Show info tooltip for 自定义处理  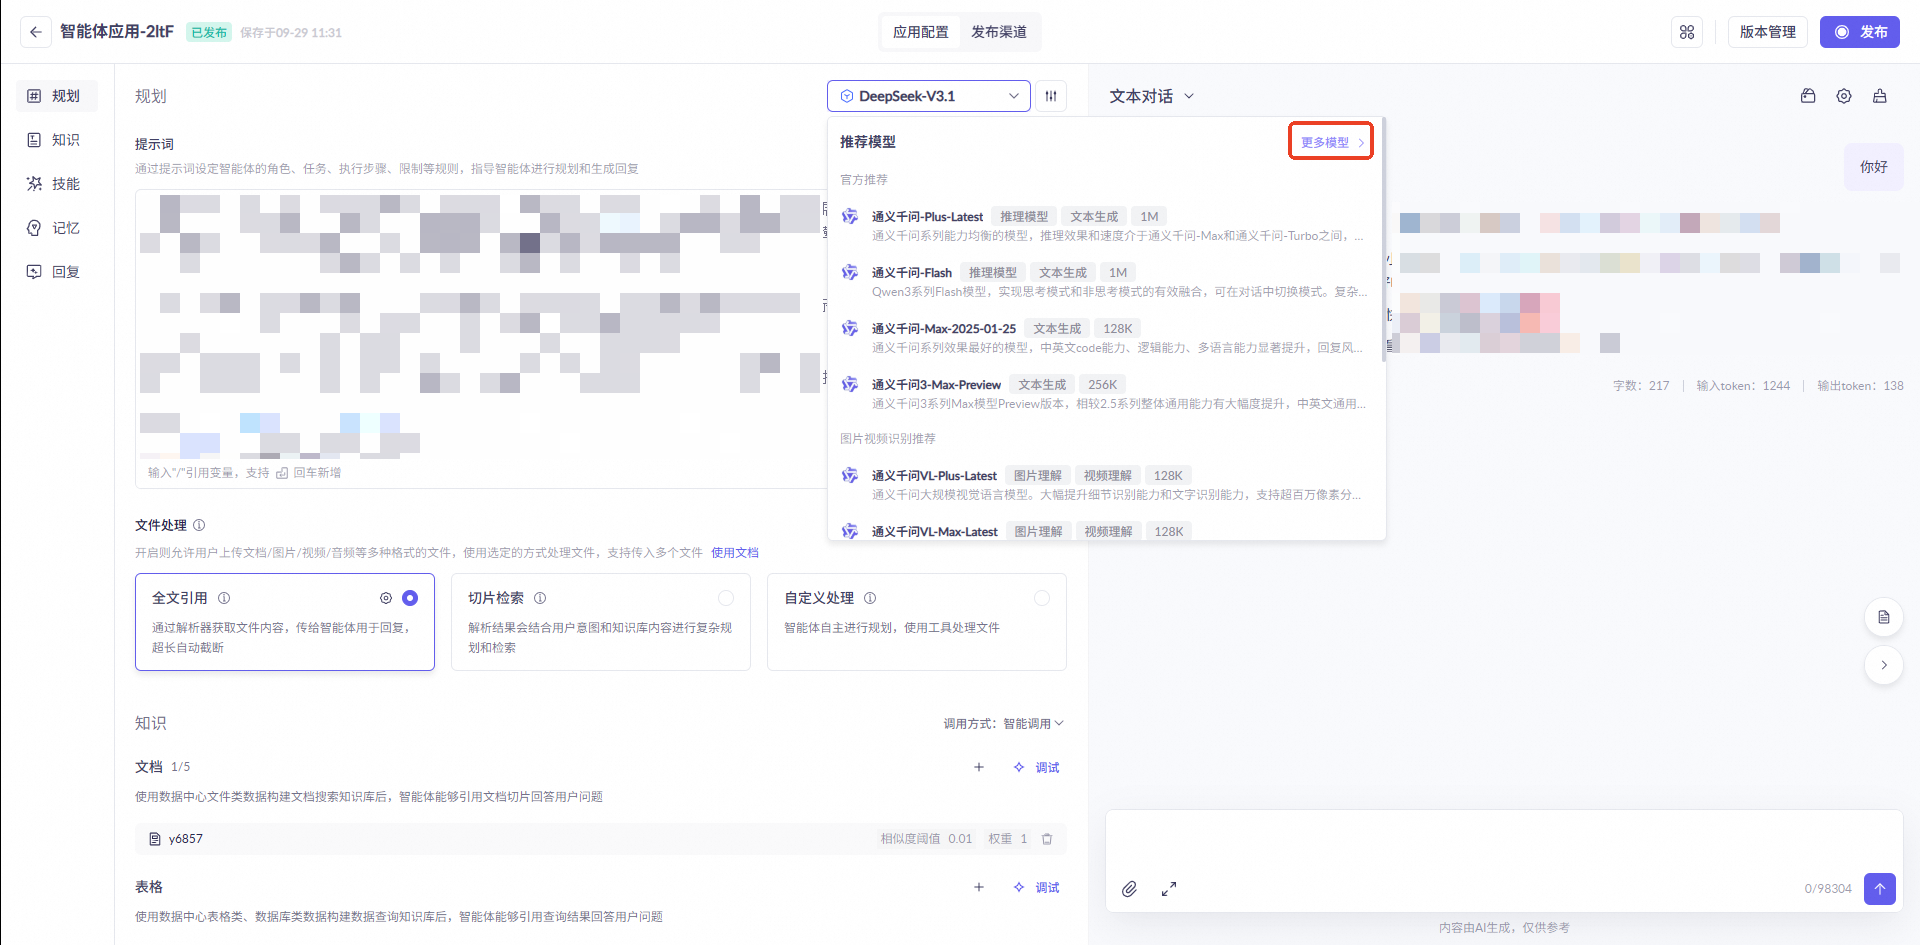click(870, 598)
